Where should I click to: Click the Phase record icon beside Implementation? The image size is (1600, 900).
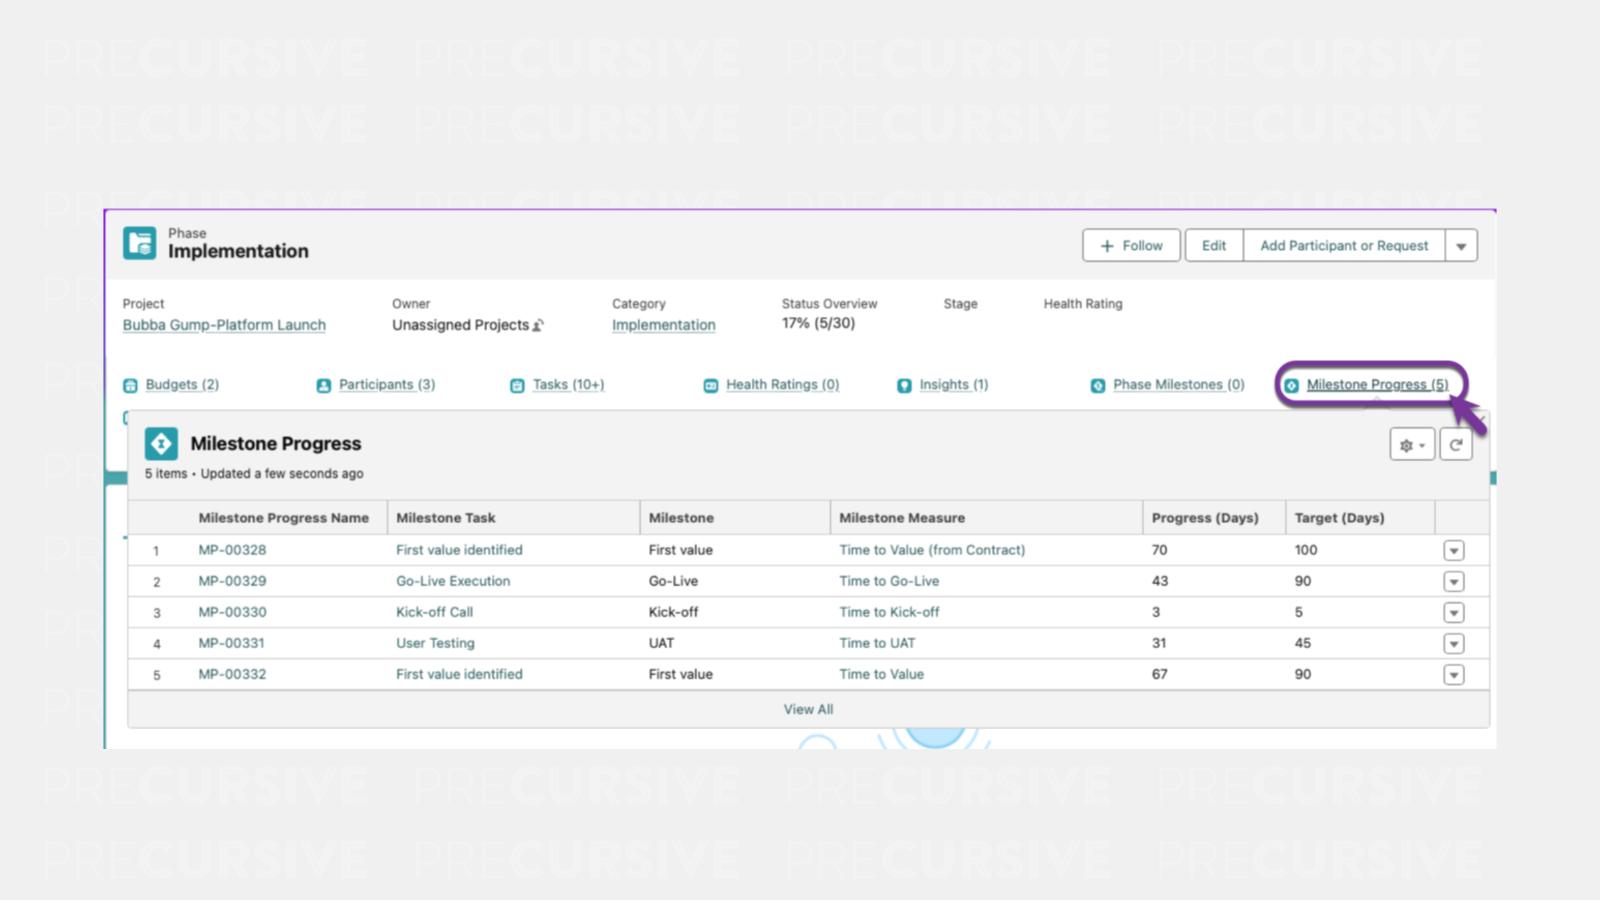(140, 243)
